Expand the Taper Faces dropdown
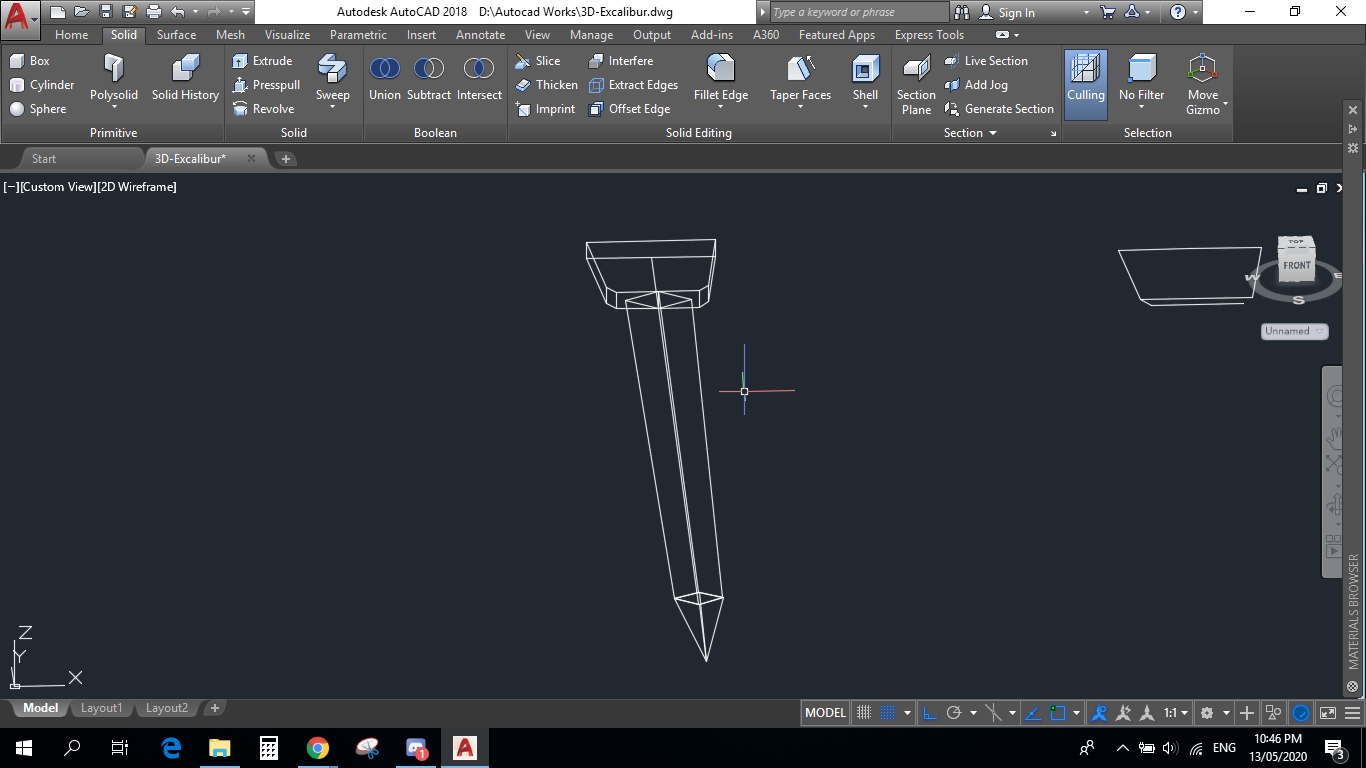Screen dimensions: 1366x768 (x=800, y=108)
